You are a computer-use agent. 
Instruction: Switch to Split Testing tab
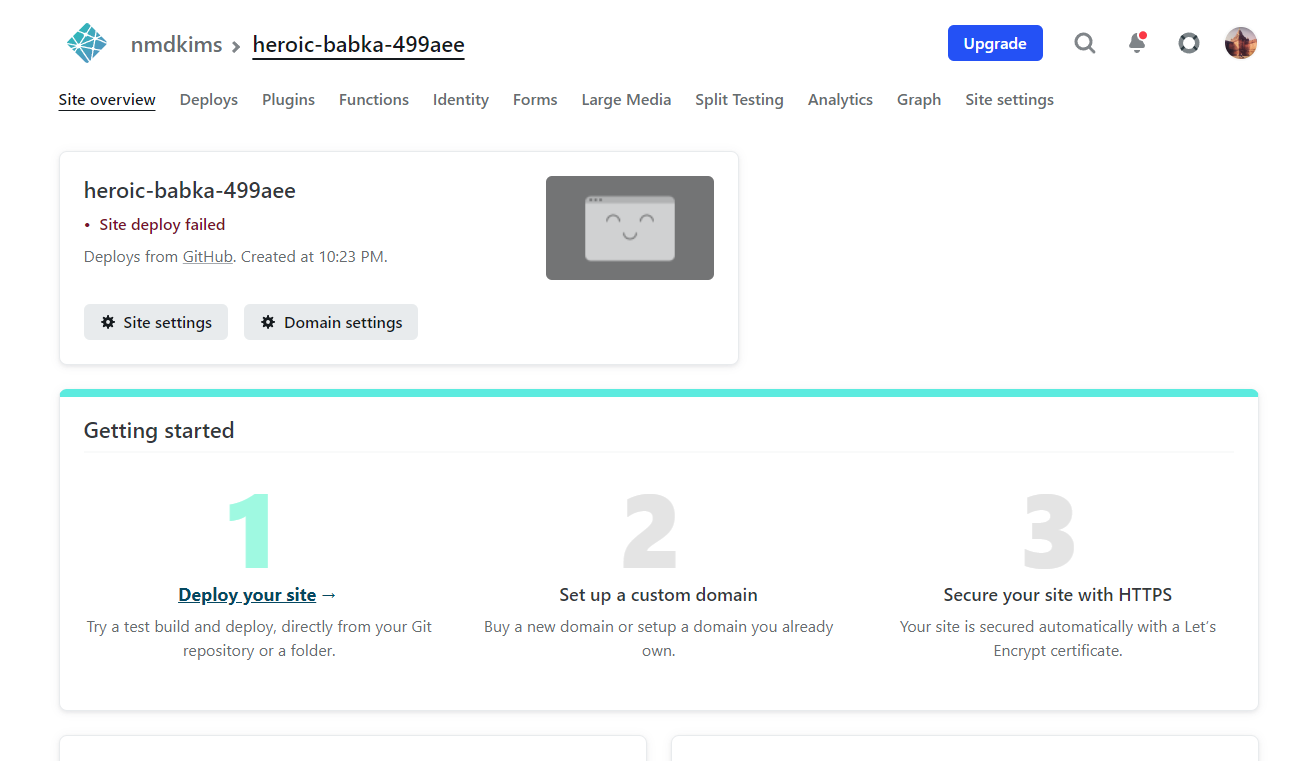[x=739, y=100]
